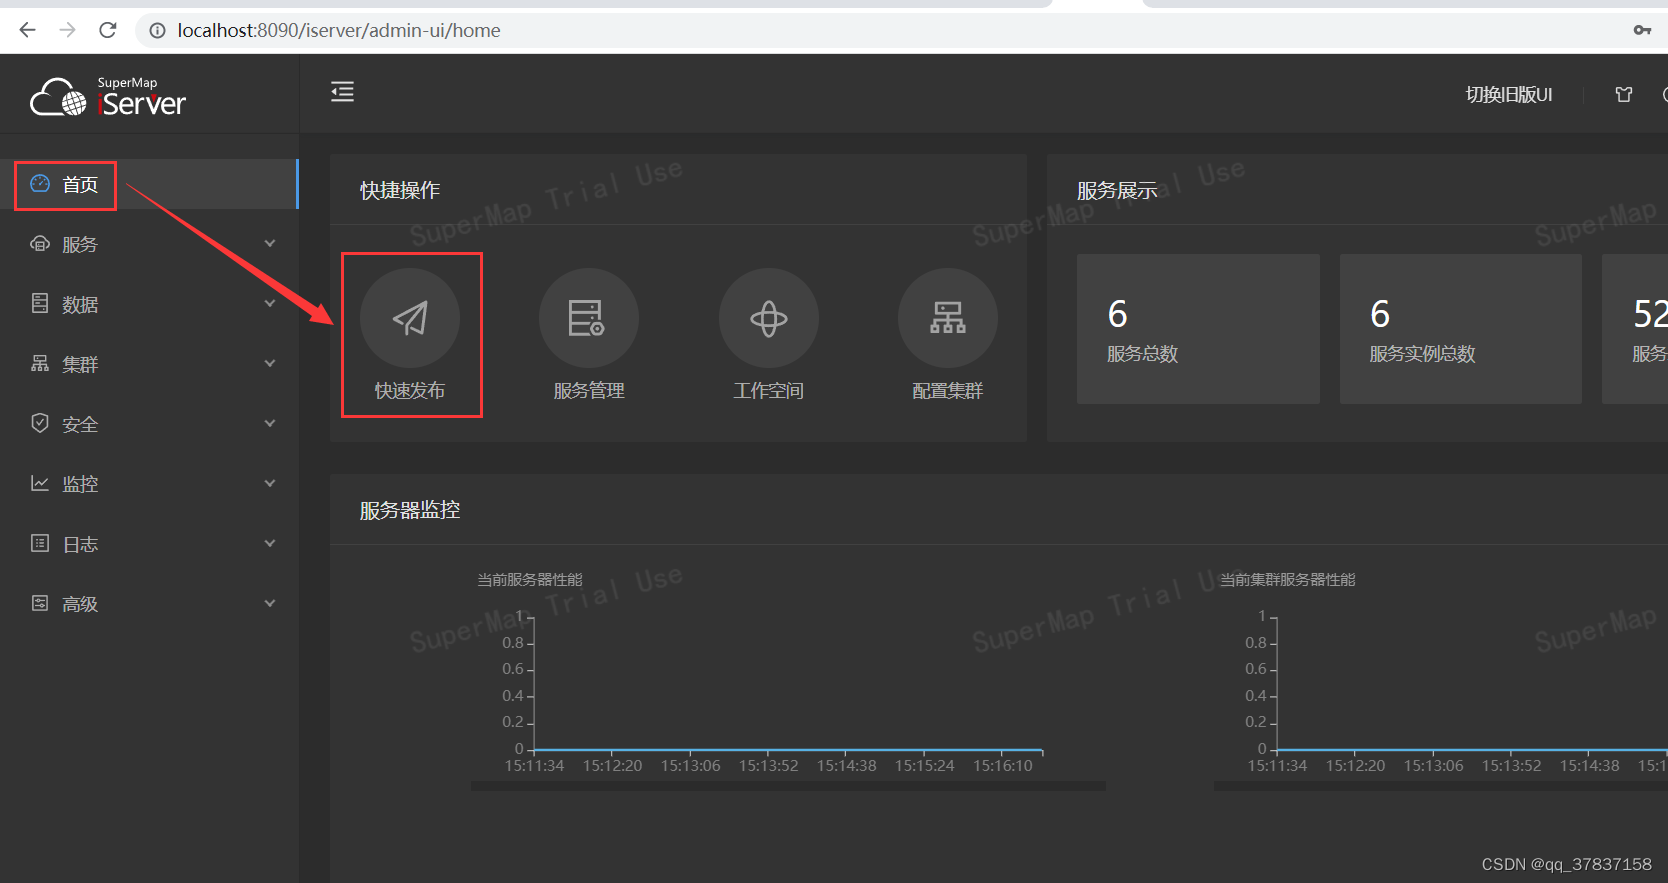Click the 15:16:10 tick in 当前服务器性能 chart

(1002, 766)
